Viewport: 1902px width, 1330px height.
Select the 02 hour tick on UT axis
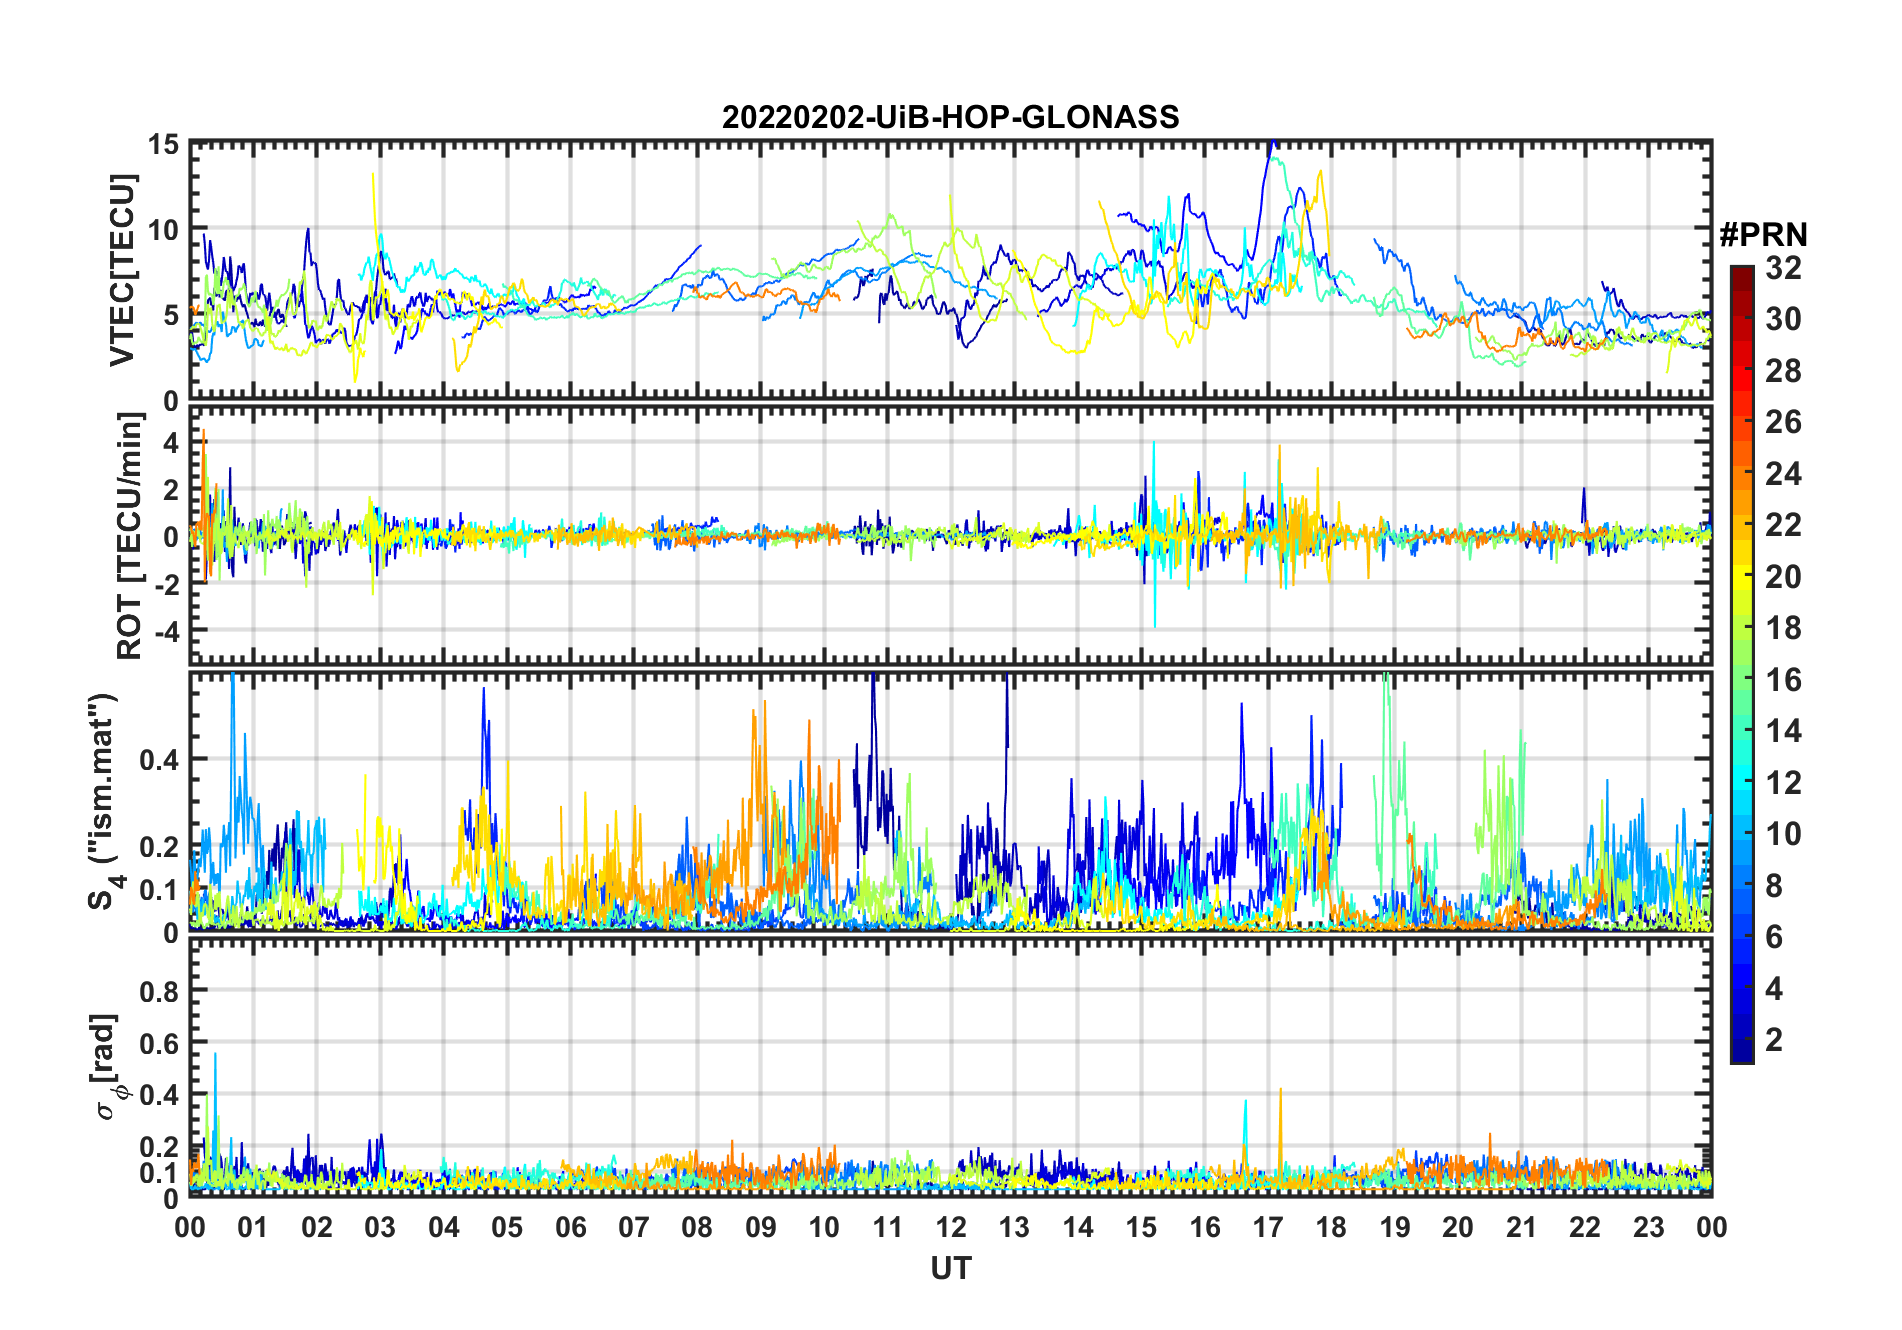coord(317,1227)
